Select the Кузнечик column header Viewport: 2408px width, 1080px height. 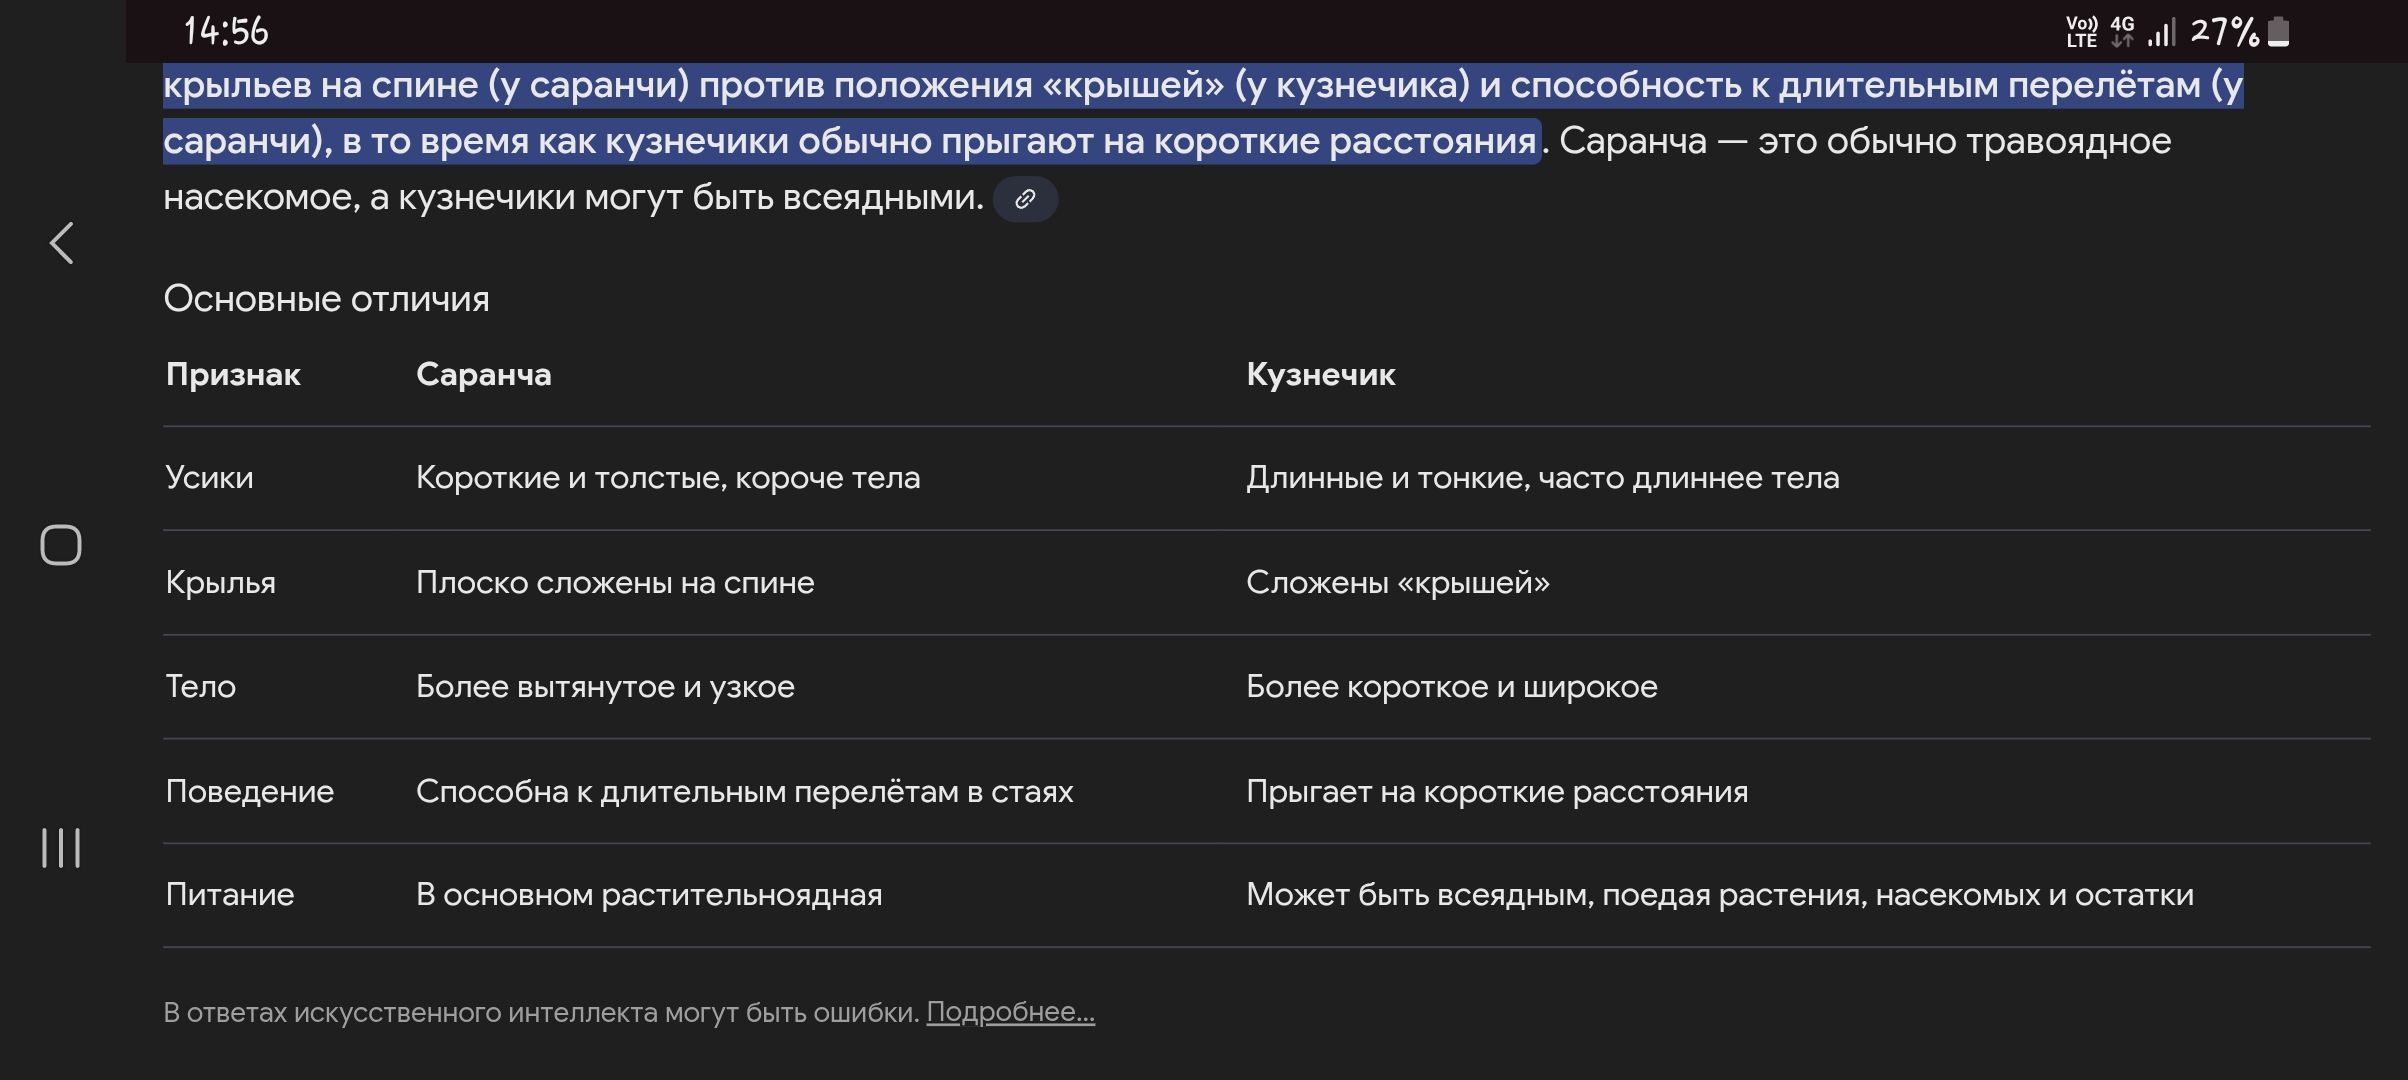coord(1320,375)
